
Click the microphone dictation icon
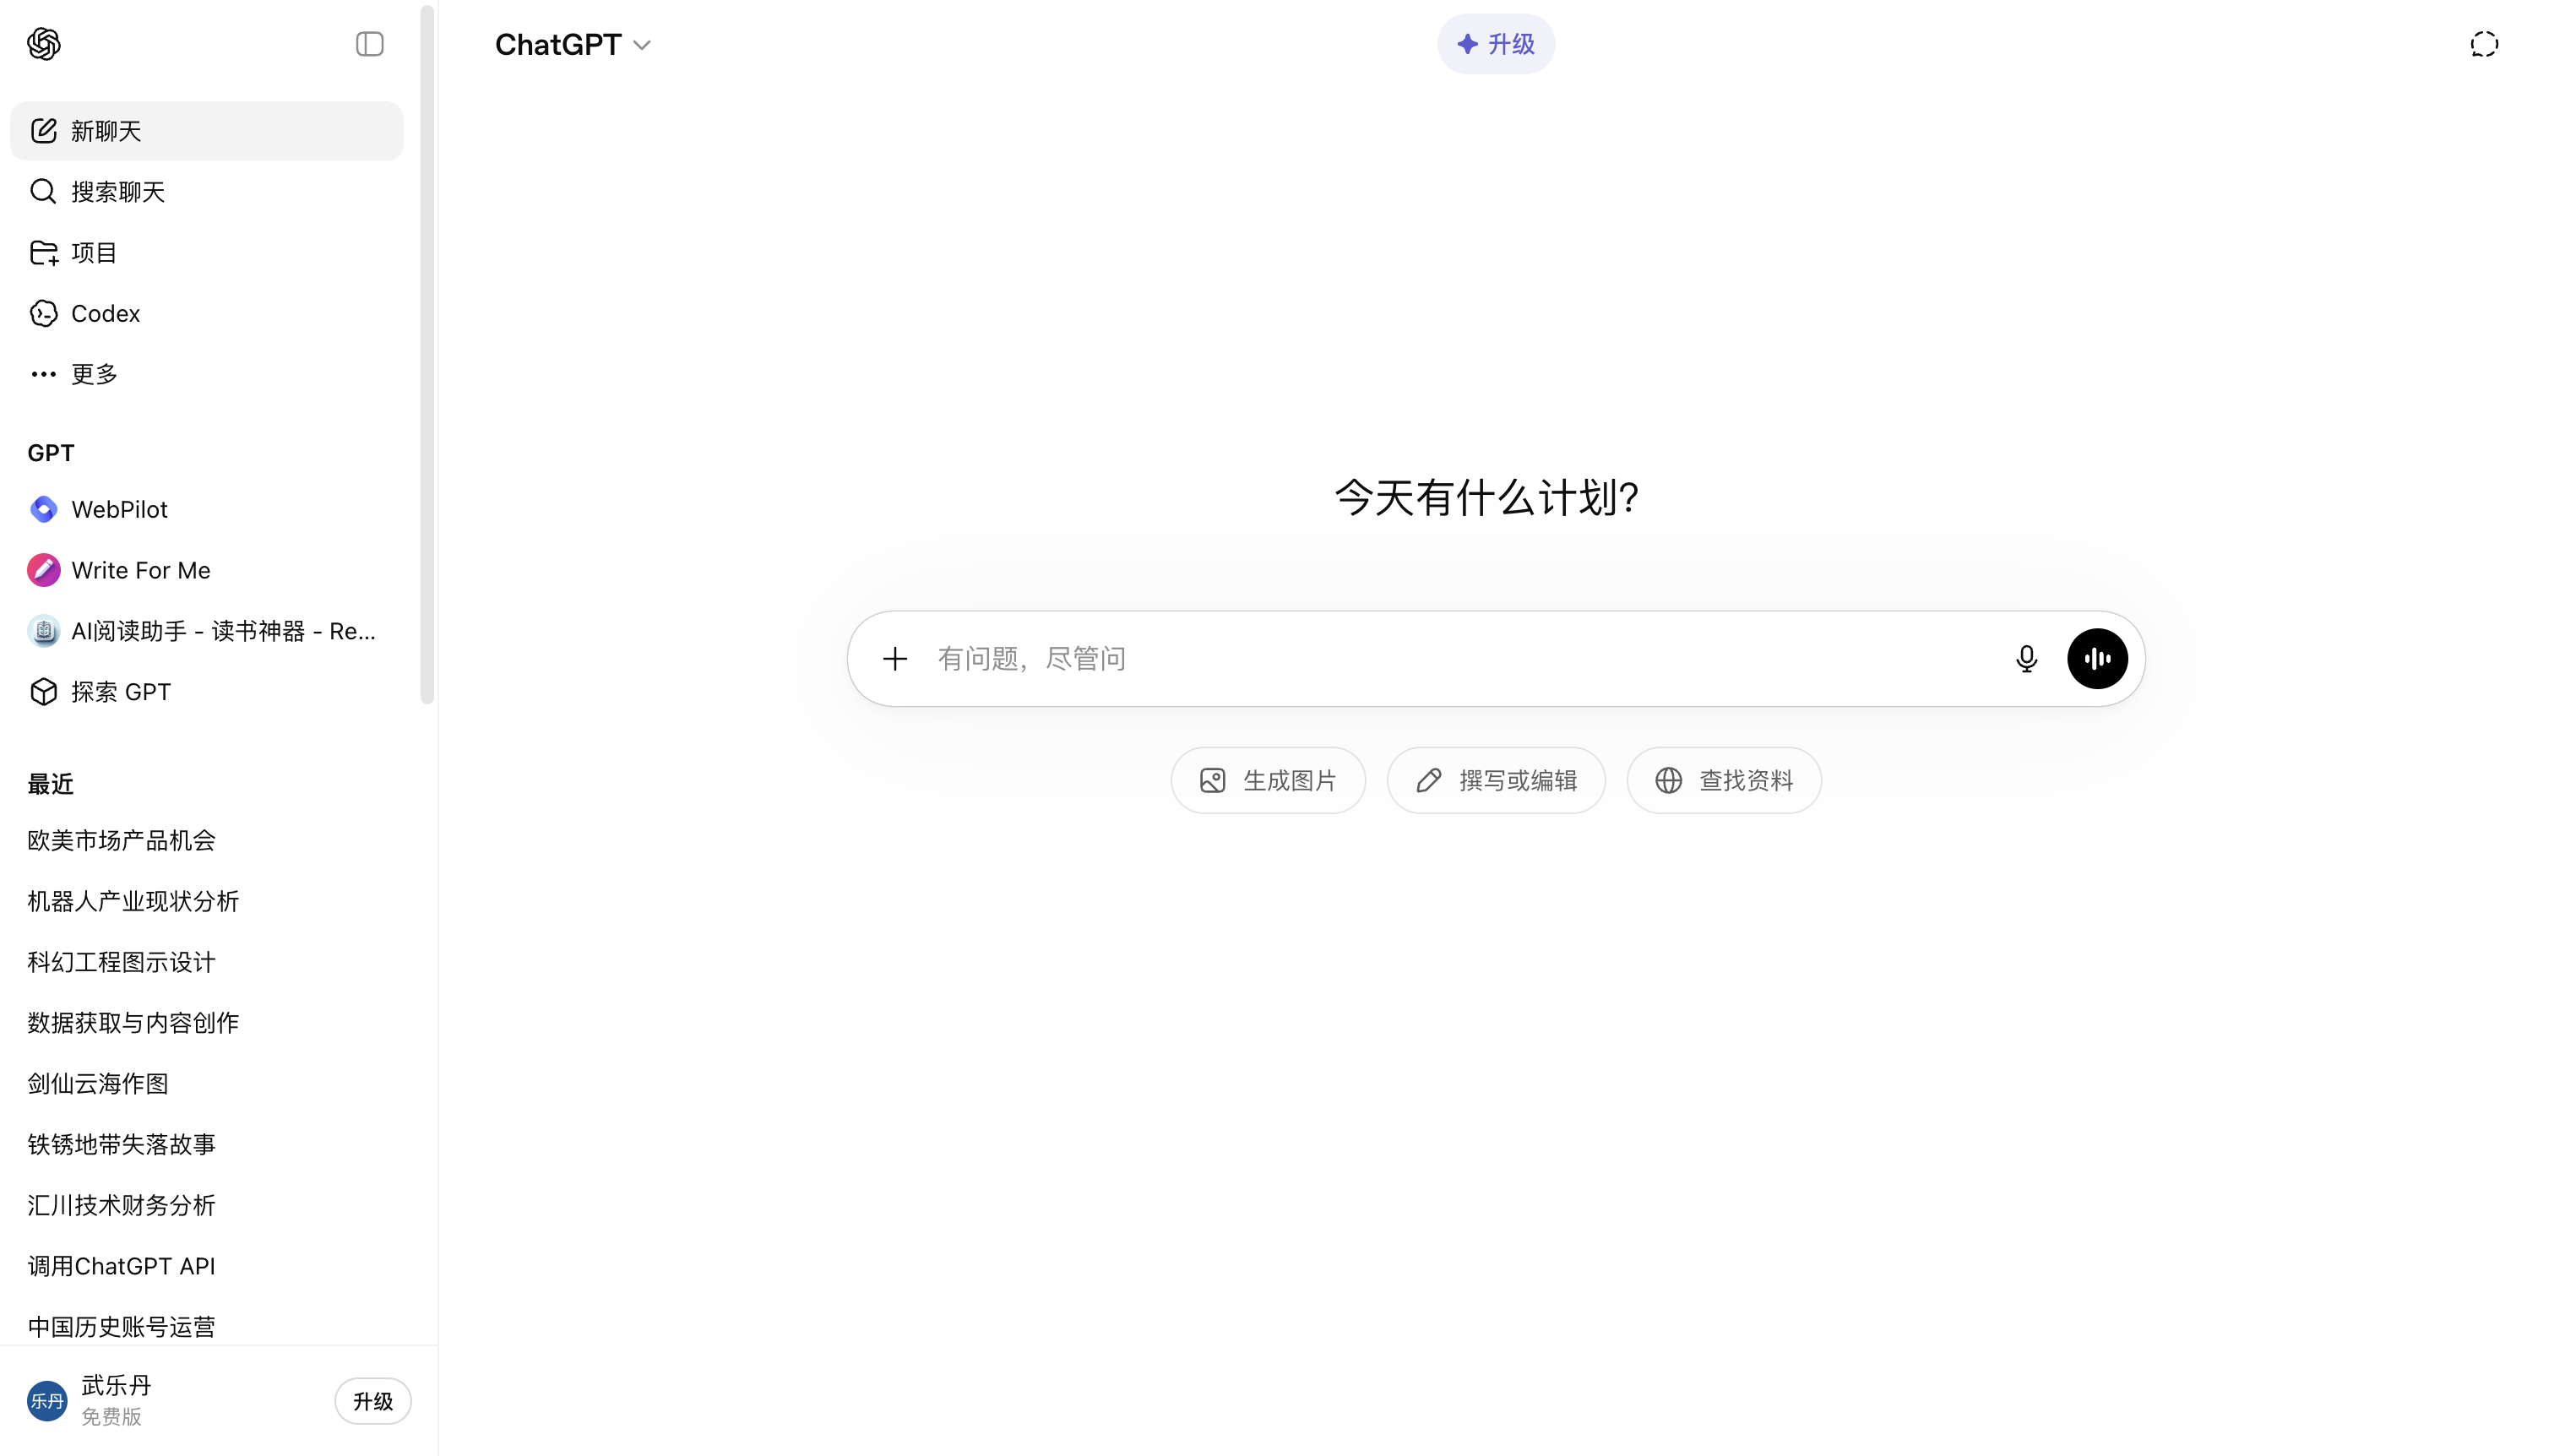point(2026,659)
